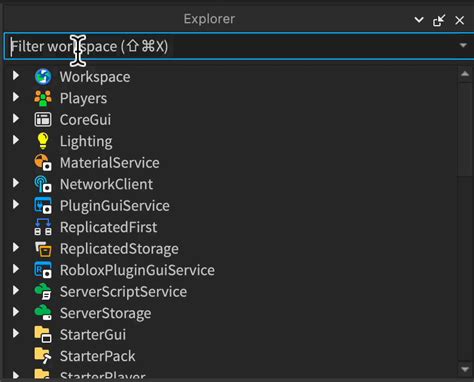Expand the ServerStorage tree node
Viewport: 474px width, 382px height.
[x=16, y=312]
